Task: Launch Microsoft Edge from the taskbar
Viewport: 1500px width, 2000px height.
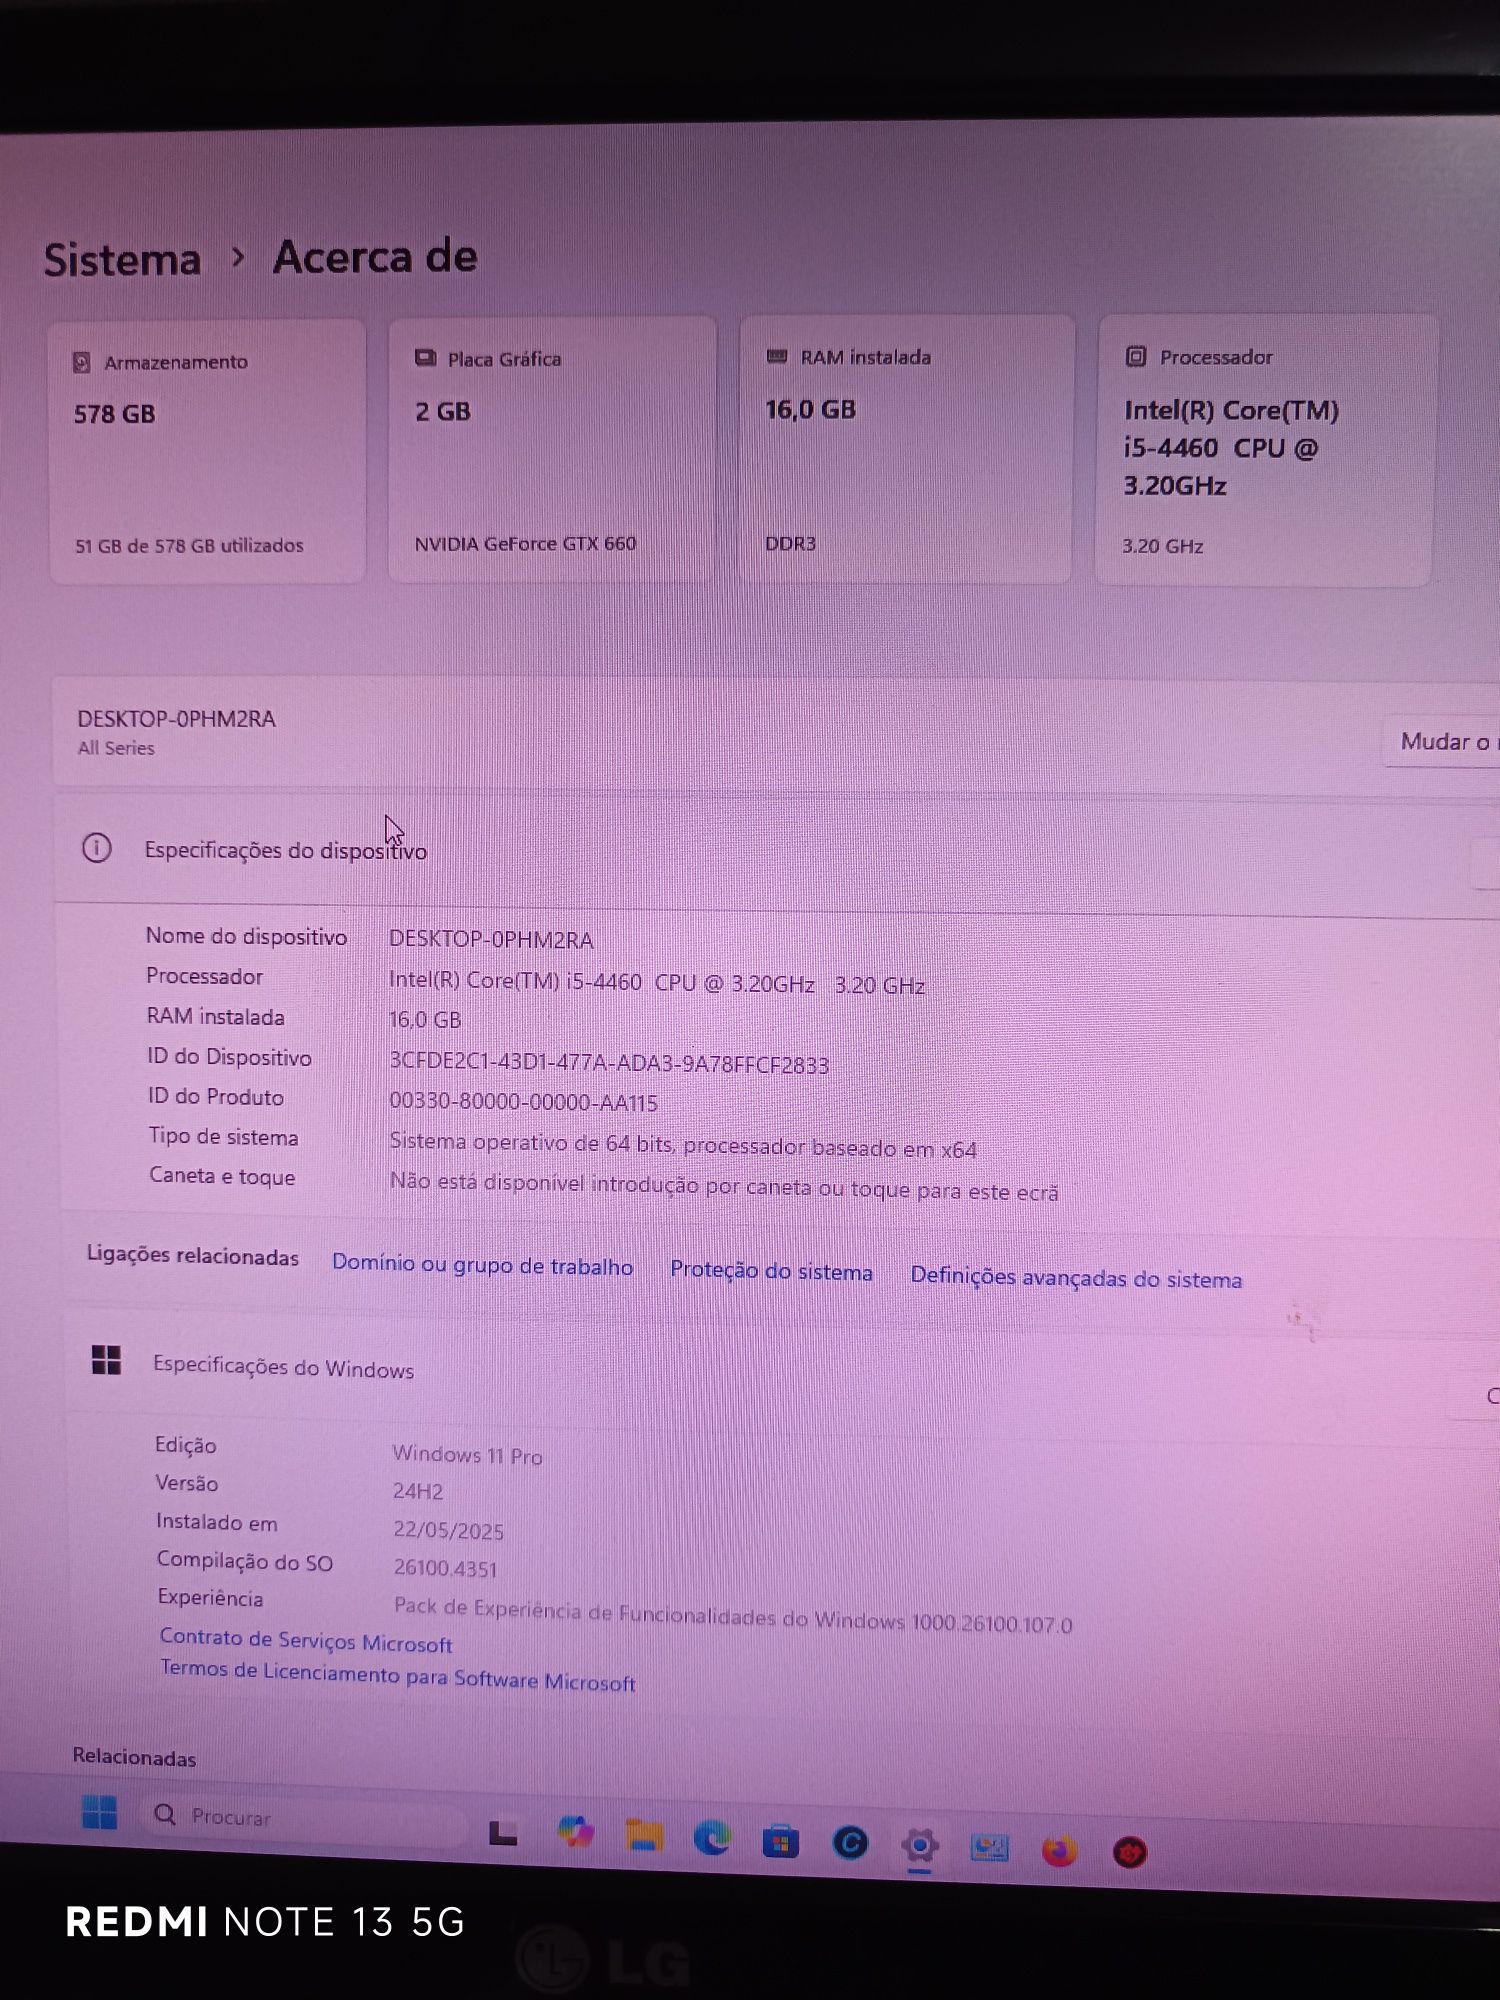Action: [x=712, y=1838]
